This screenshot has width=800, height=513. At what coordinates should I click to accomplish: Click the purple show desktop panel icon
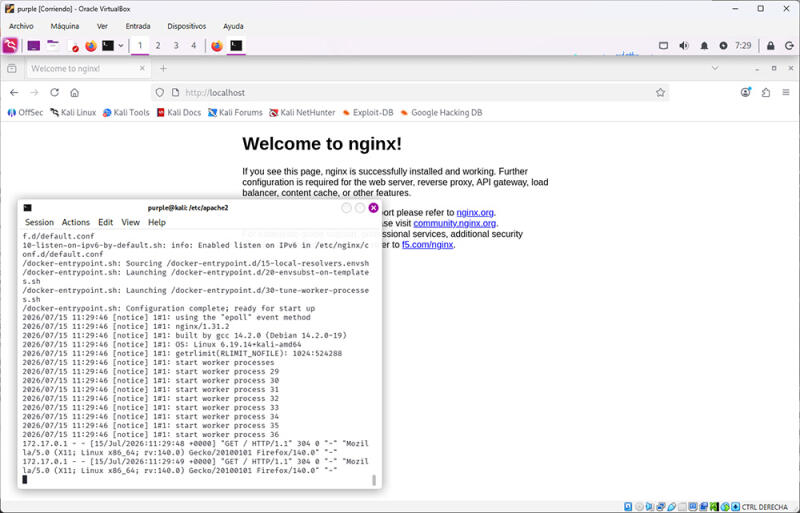tap(34, 46)
